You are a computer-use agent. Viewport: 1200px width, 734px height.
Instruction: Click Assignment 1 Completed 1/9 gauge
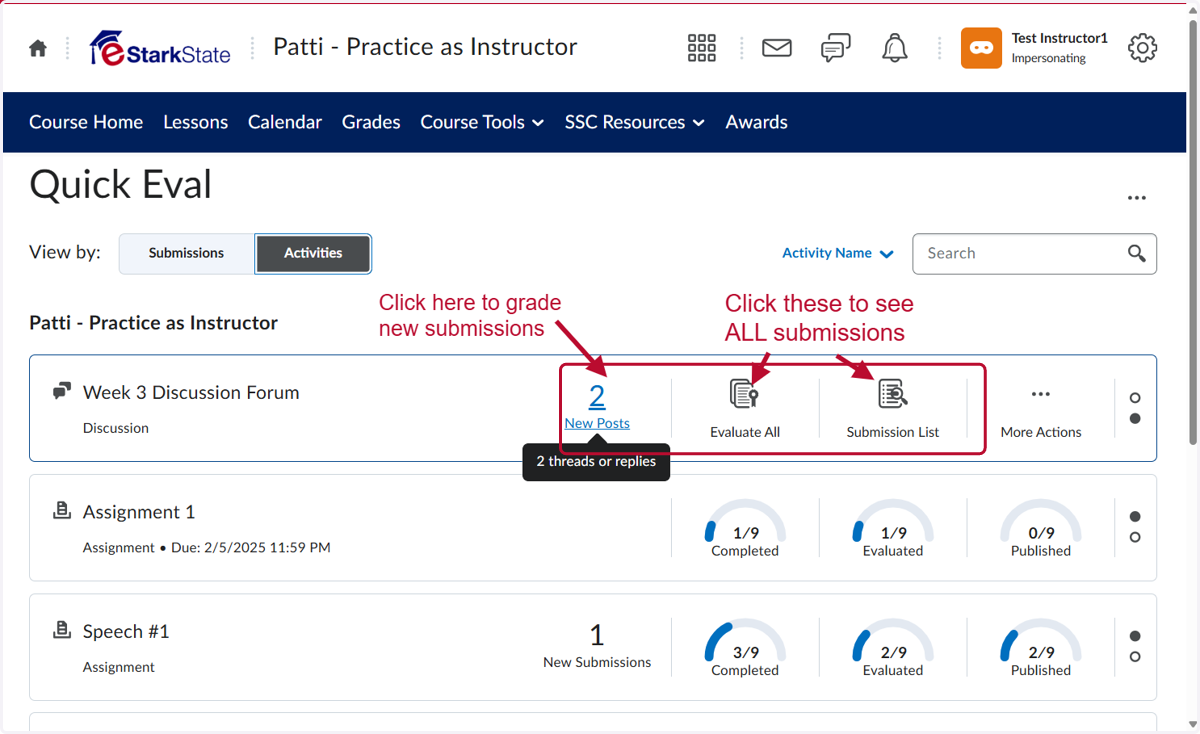(745, 530)
